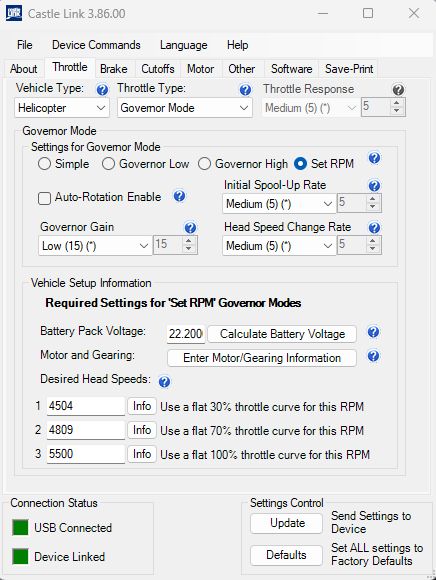
Task: Click the help icon beside Throttle Type
Action: click(245, 90)
